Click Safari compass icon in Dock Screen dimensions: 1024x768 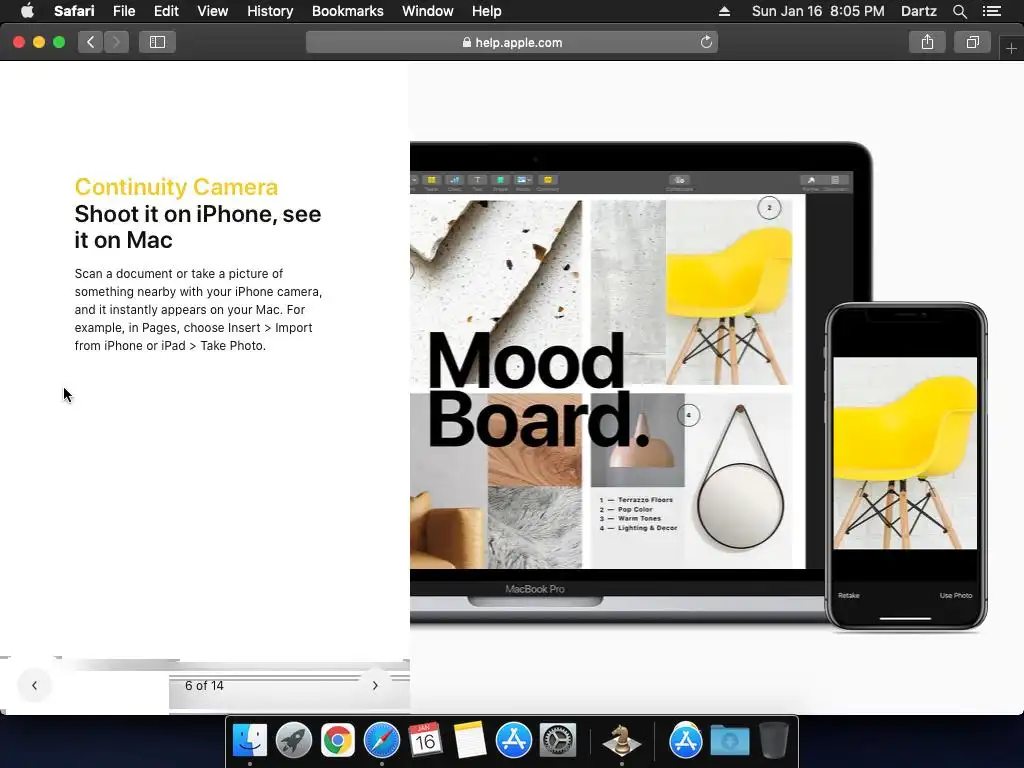(x=382, y=741)
